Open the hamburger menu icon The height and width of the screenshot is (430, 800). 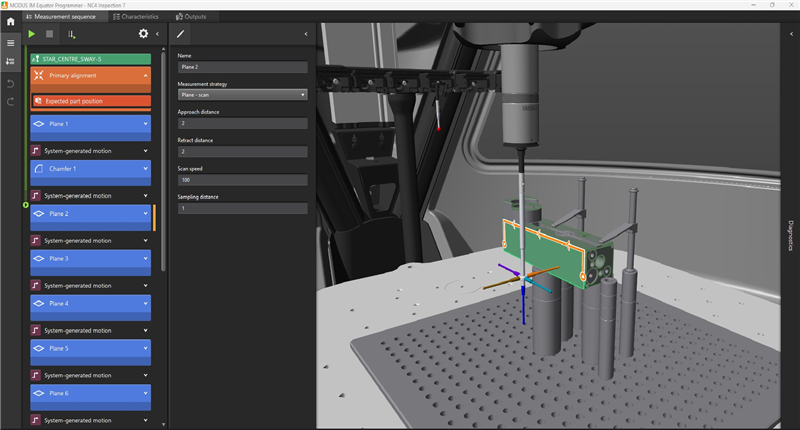[10, 43]
